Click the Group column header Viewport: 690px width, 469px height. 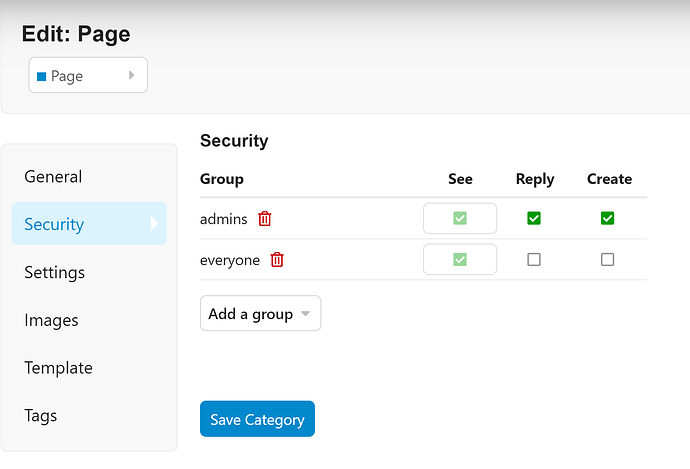(222, 180)
